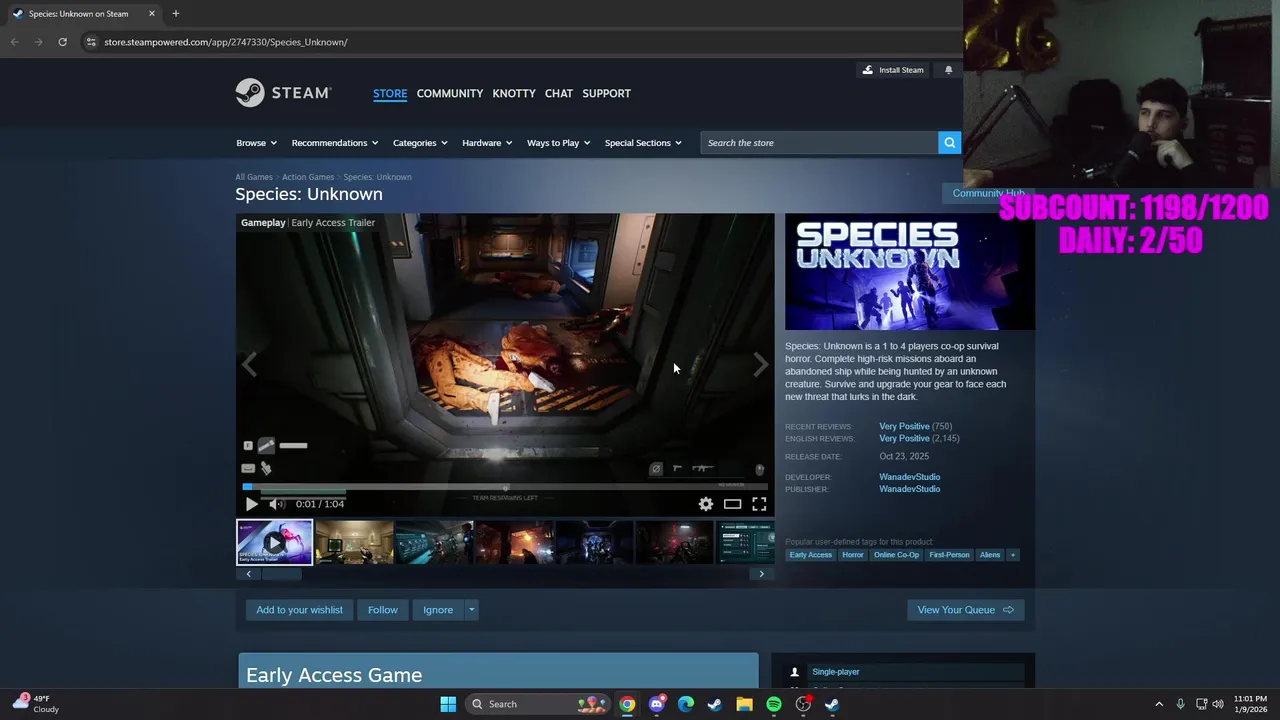
Task: Click the weather widget showing 49°F
Action: tap(37, 704)
